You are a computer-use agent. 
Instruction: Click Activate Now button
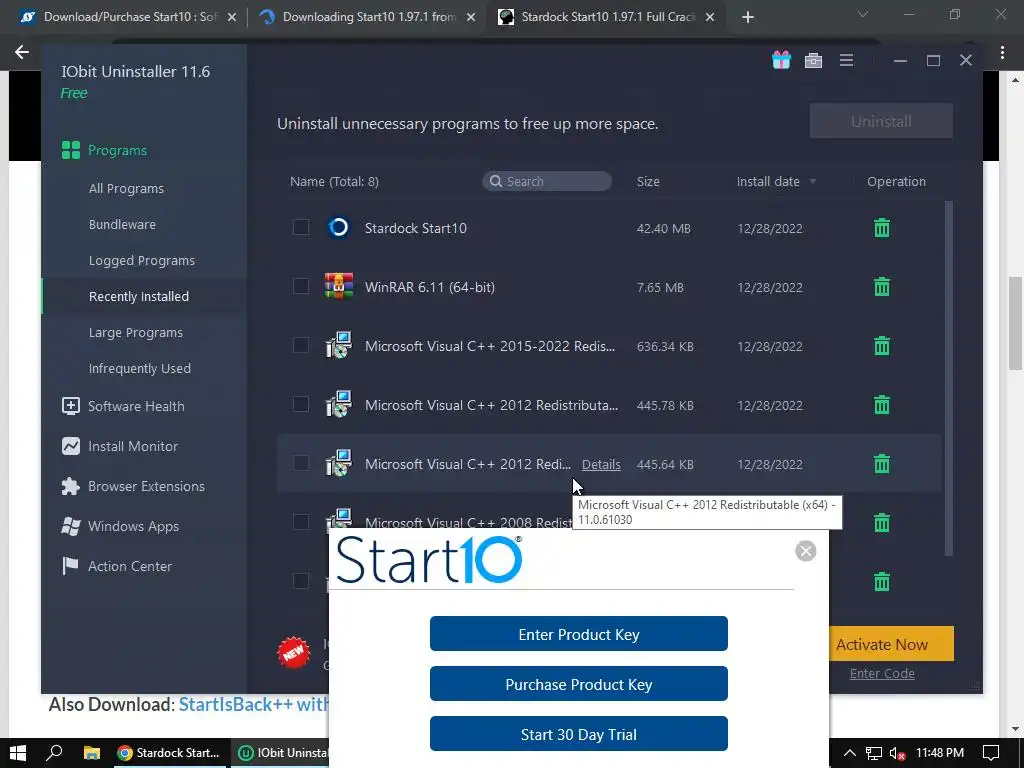click(x=891, y=644)
